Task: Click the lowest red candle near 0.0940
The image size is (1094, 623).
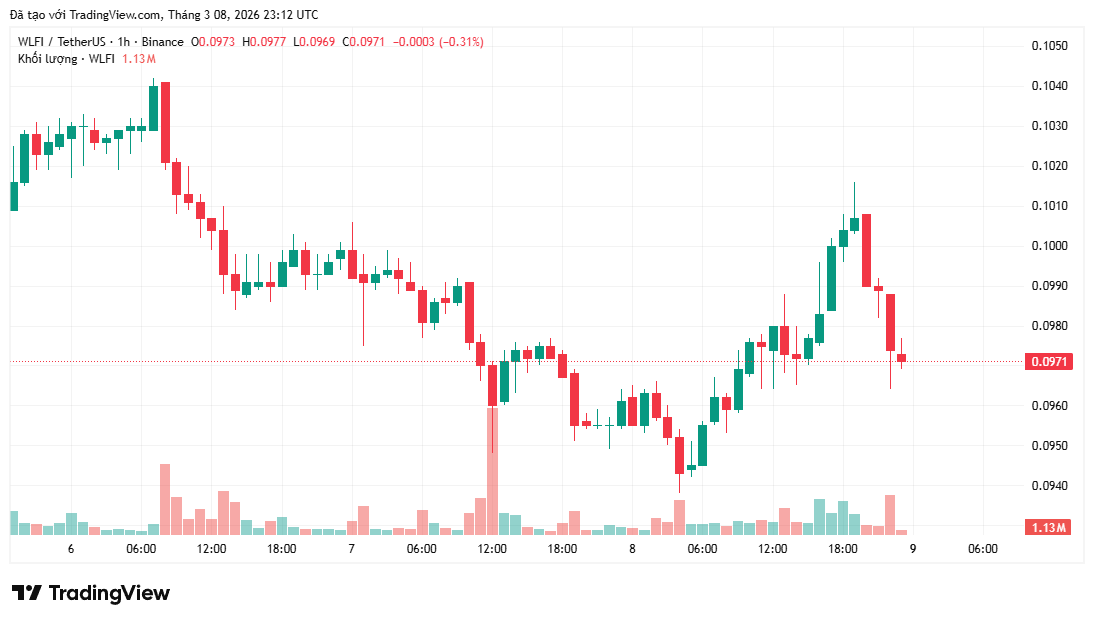Action: tap(679, 455)
